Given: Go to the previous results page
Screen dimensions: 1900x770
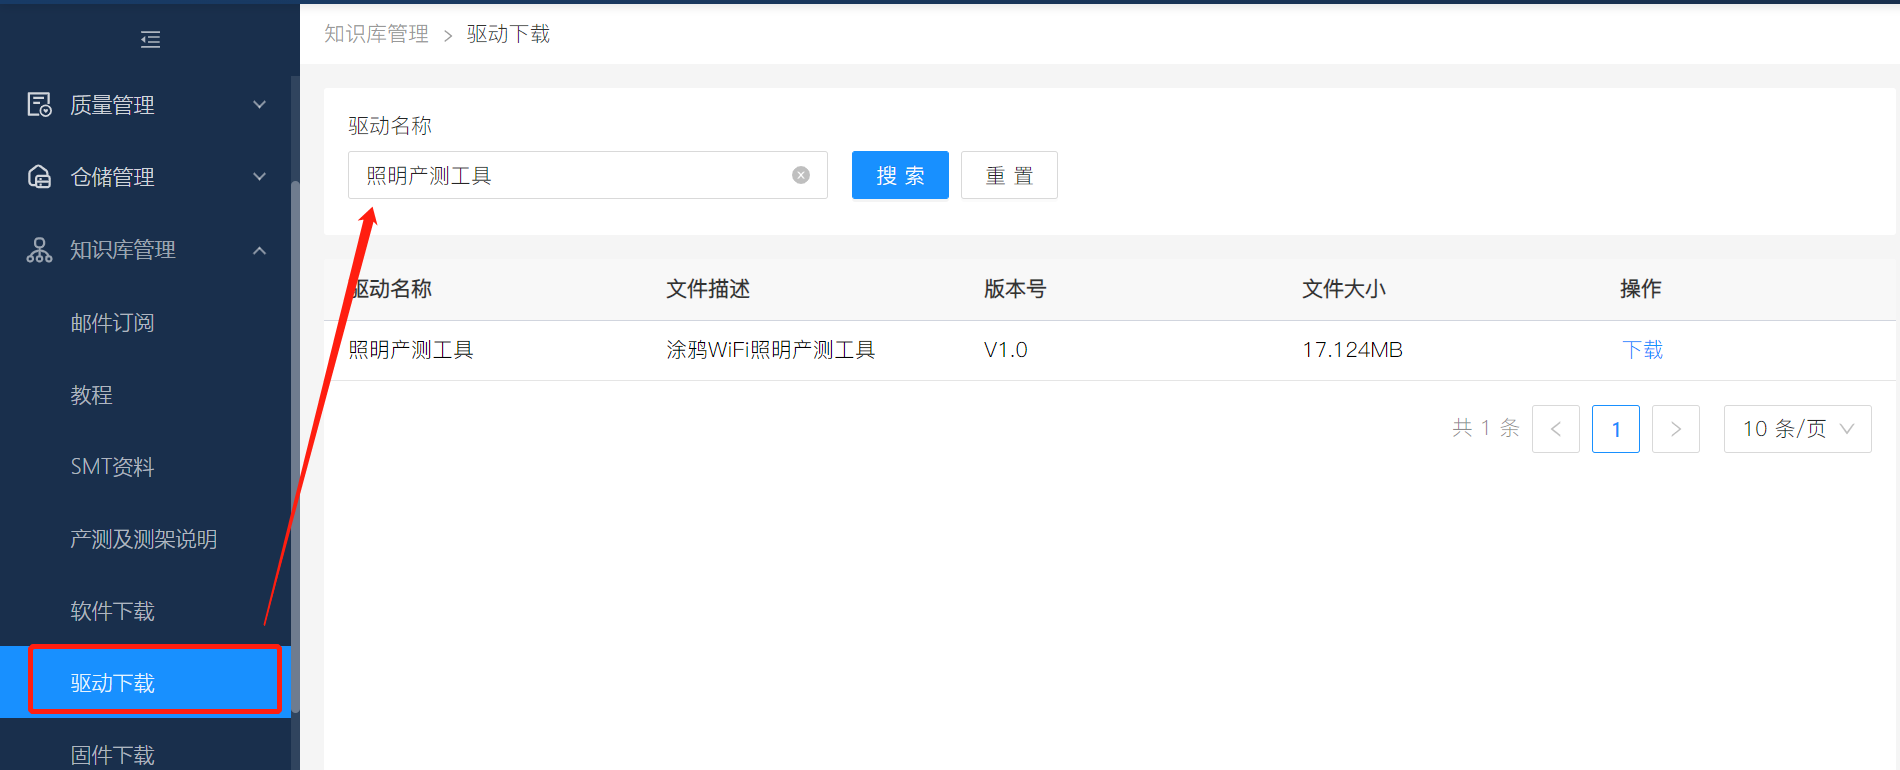Looking at the screenshot, I should (1556, 429).
